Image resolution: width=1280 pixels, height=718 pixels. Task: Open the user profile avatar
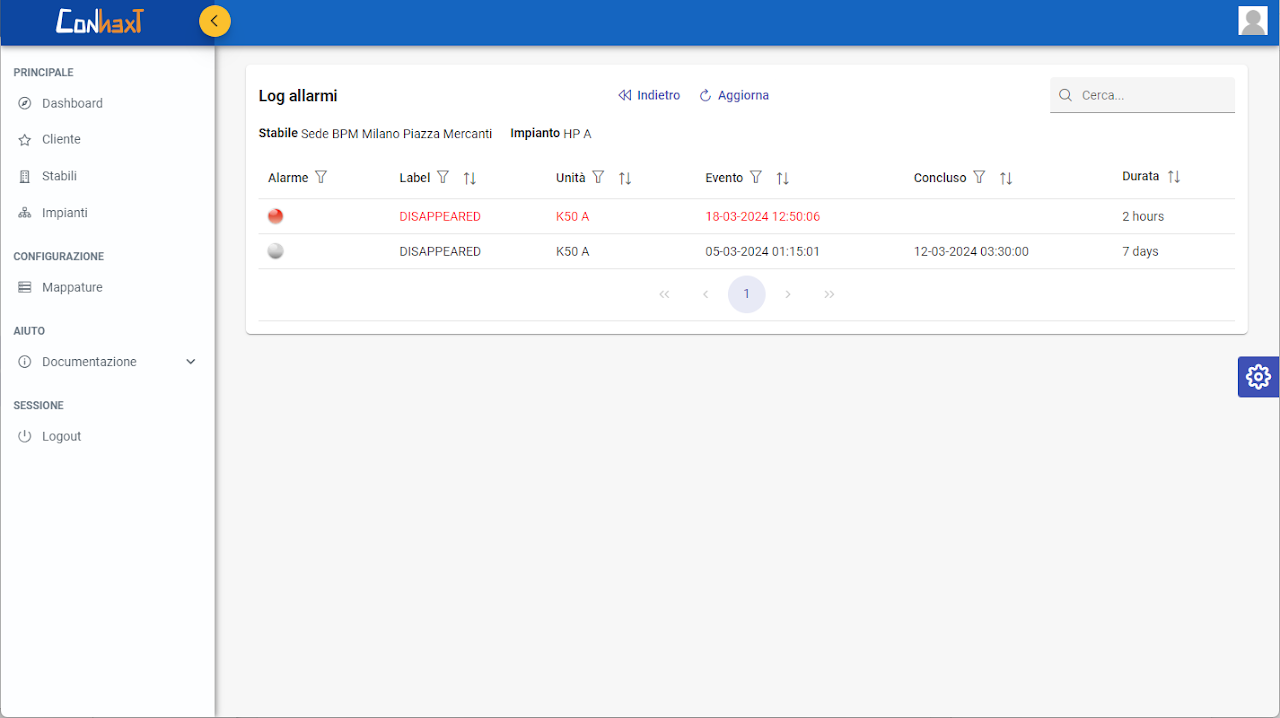[1252, 21]
